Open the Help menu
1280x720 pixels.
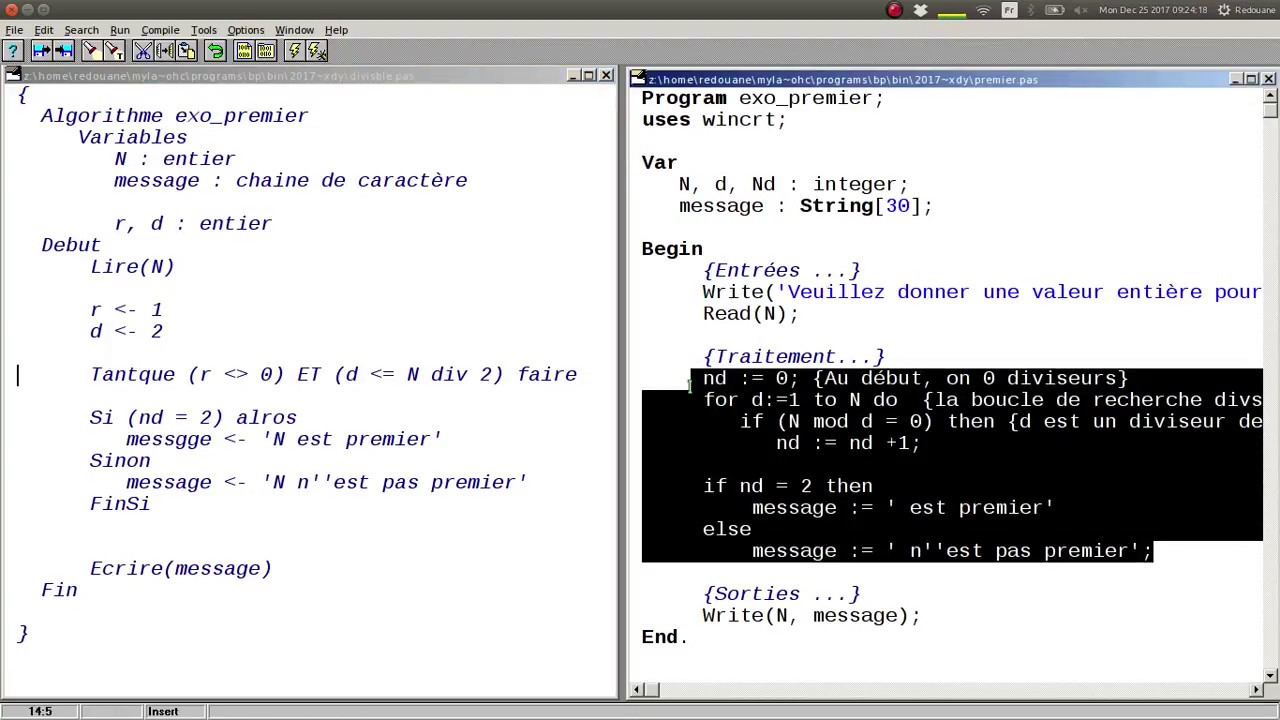click(336, 30)
